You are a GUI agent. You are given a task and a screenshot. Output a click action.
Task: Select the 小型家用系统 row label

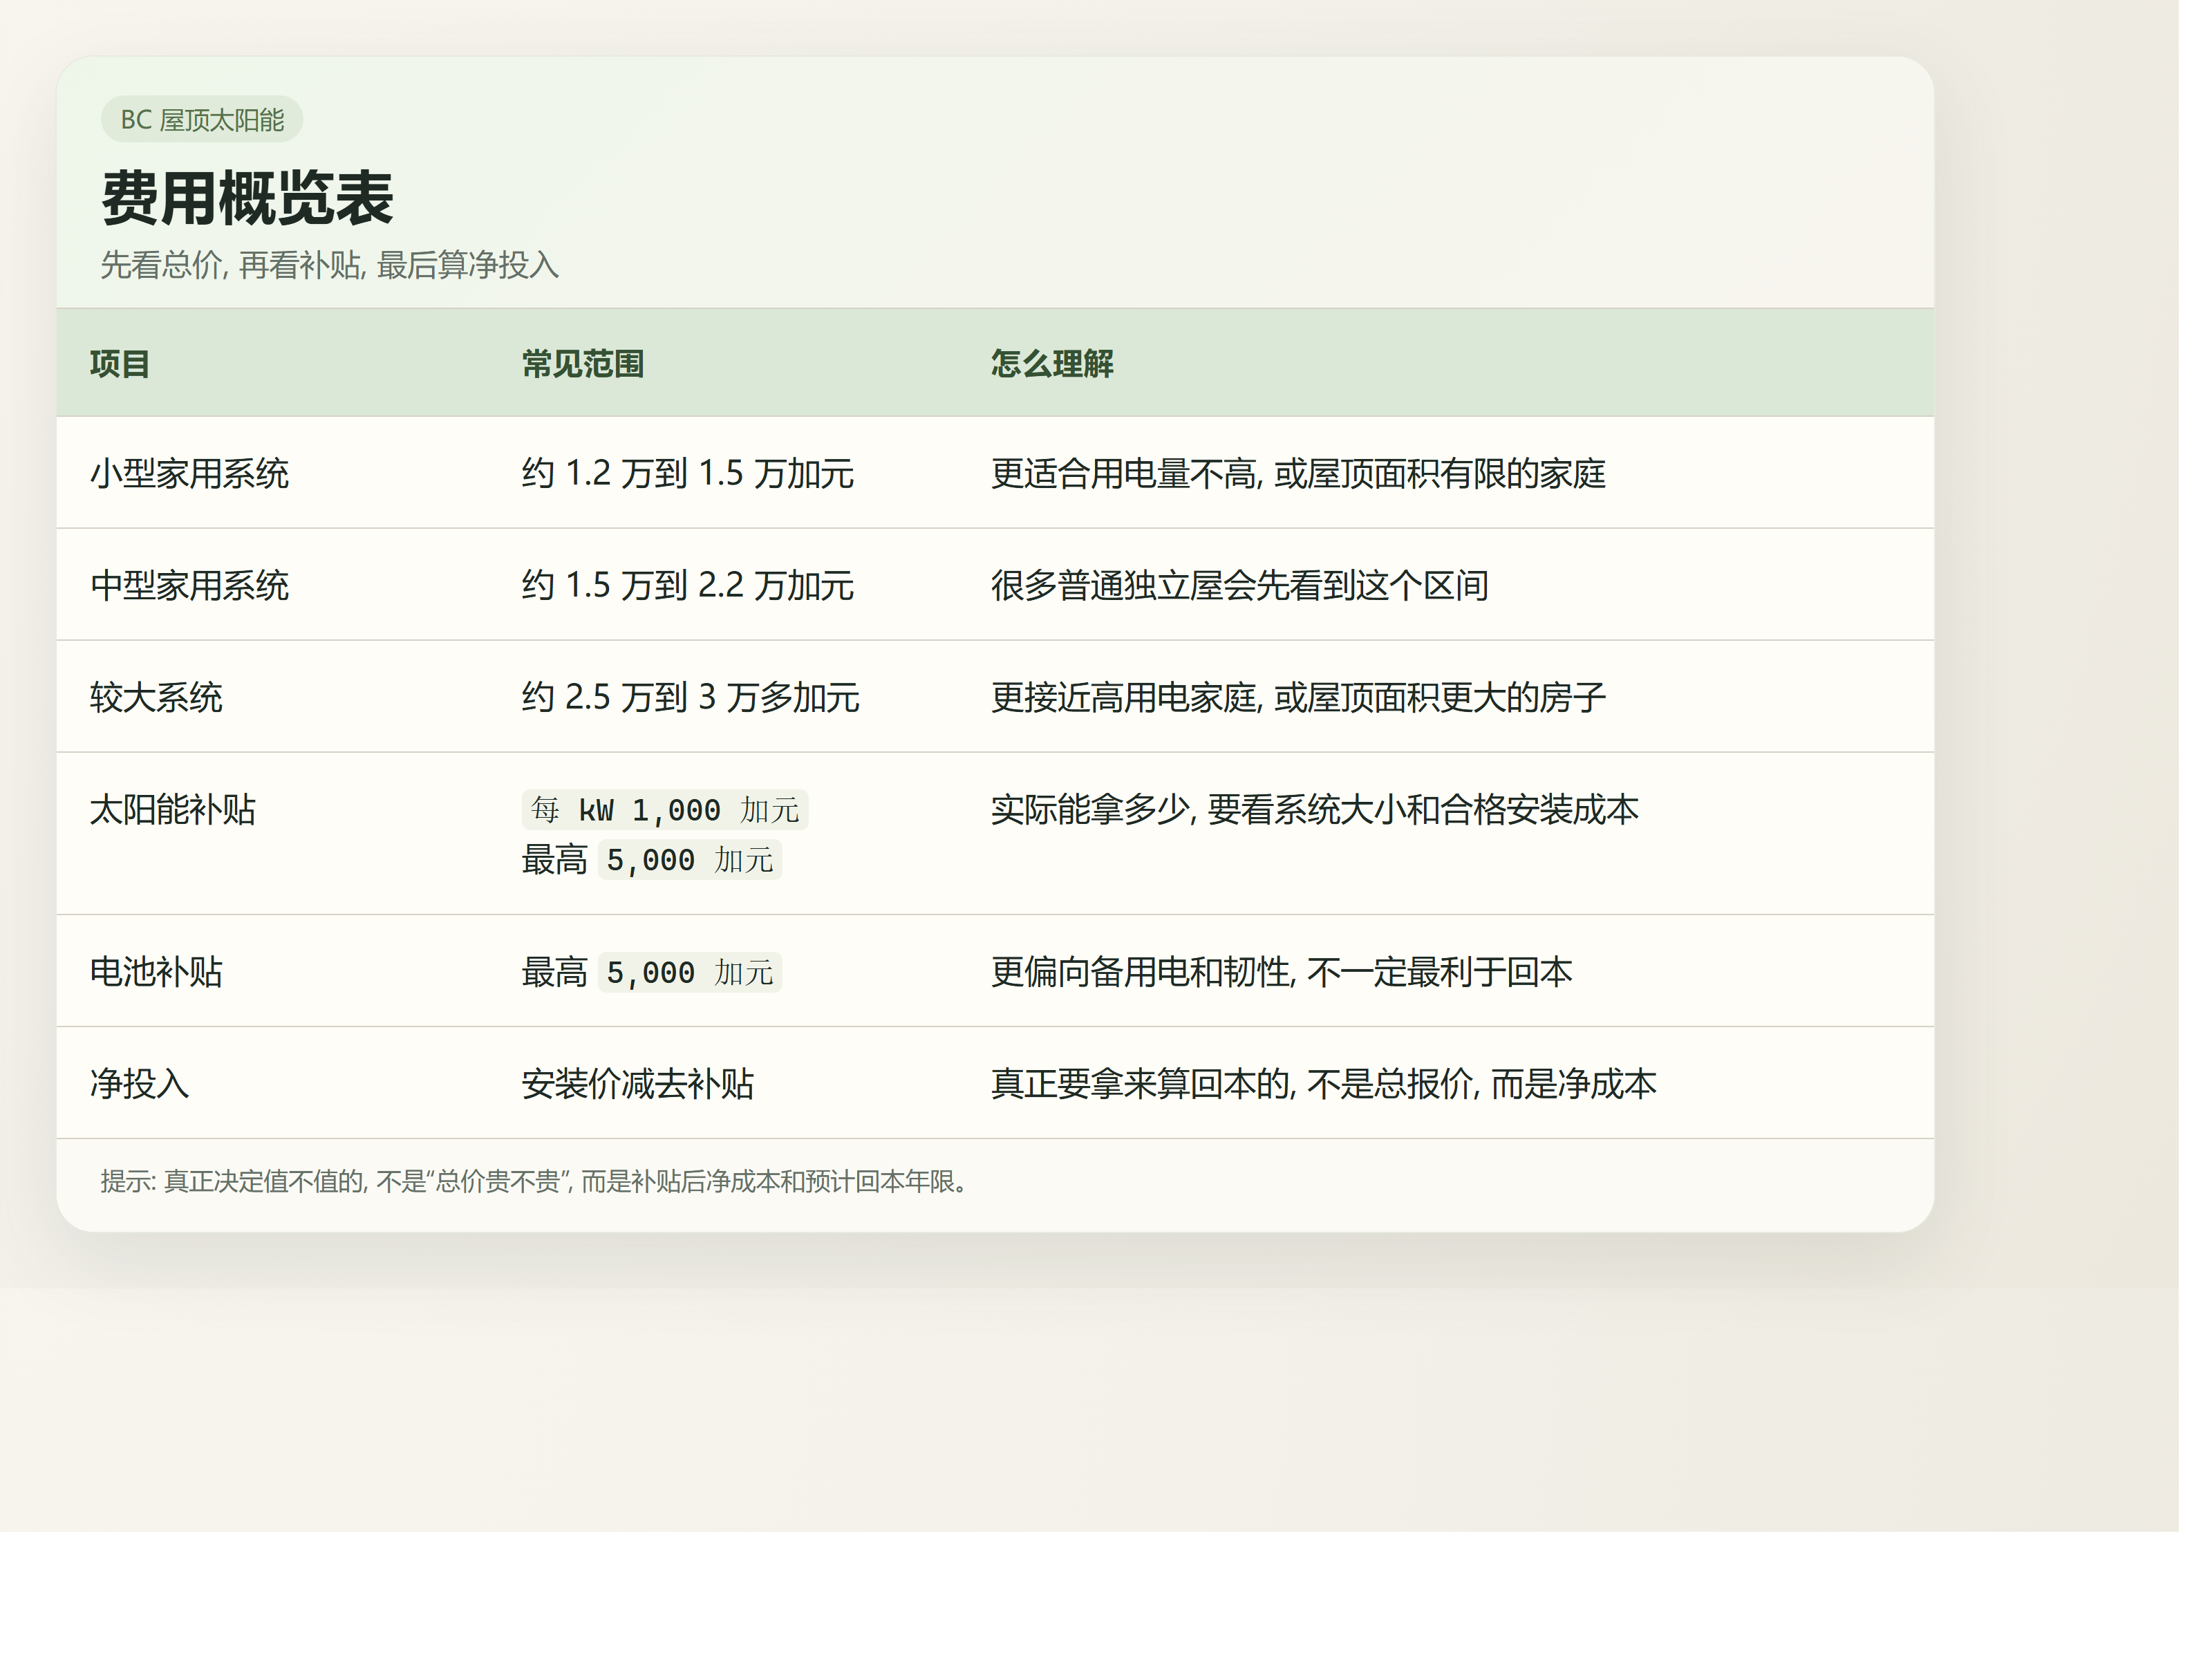click(x=189, y=474)
